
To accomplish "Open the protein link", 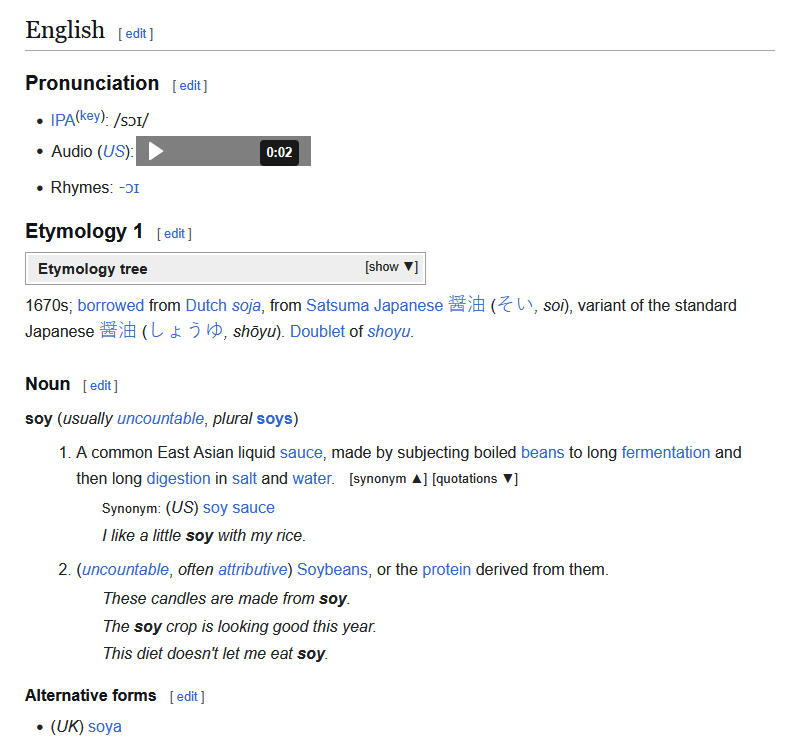I will tap(446, 569).
